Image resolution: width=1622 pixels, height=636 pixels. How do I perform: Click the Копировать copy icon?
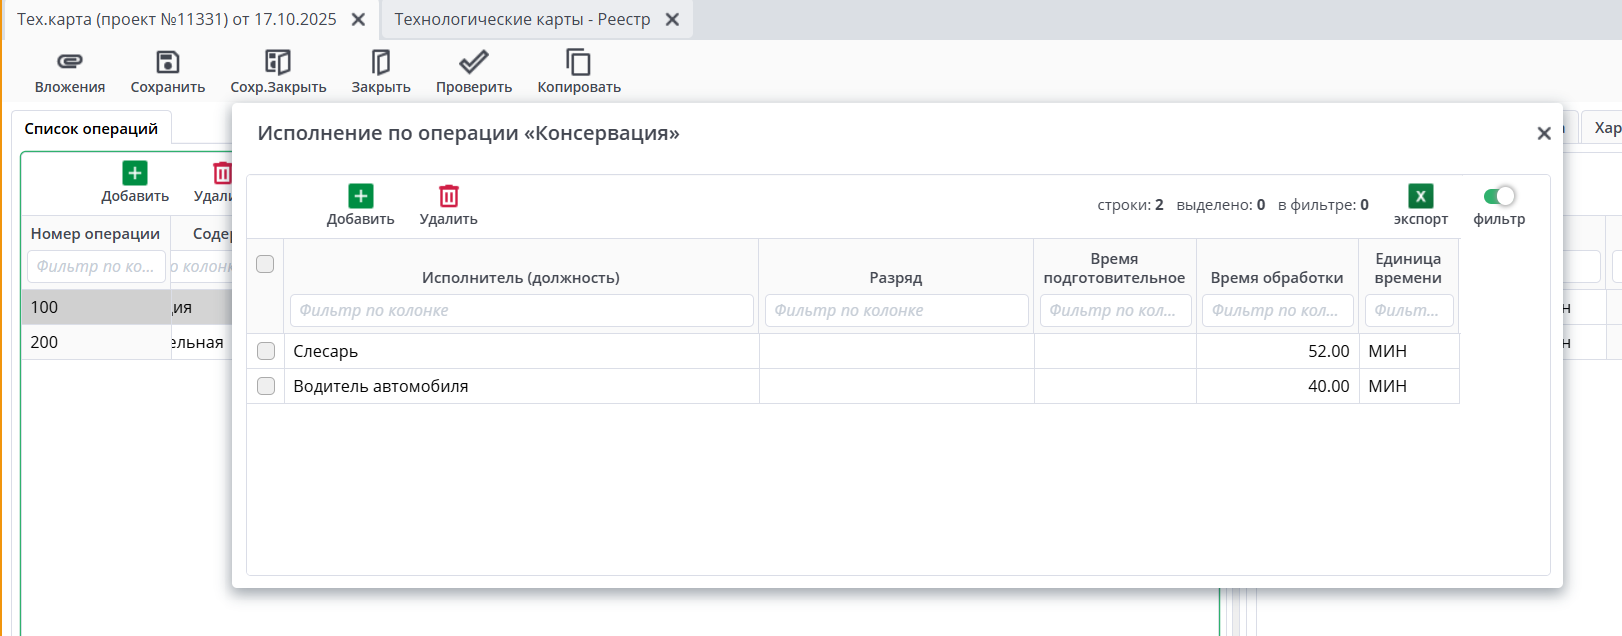578,63
